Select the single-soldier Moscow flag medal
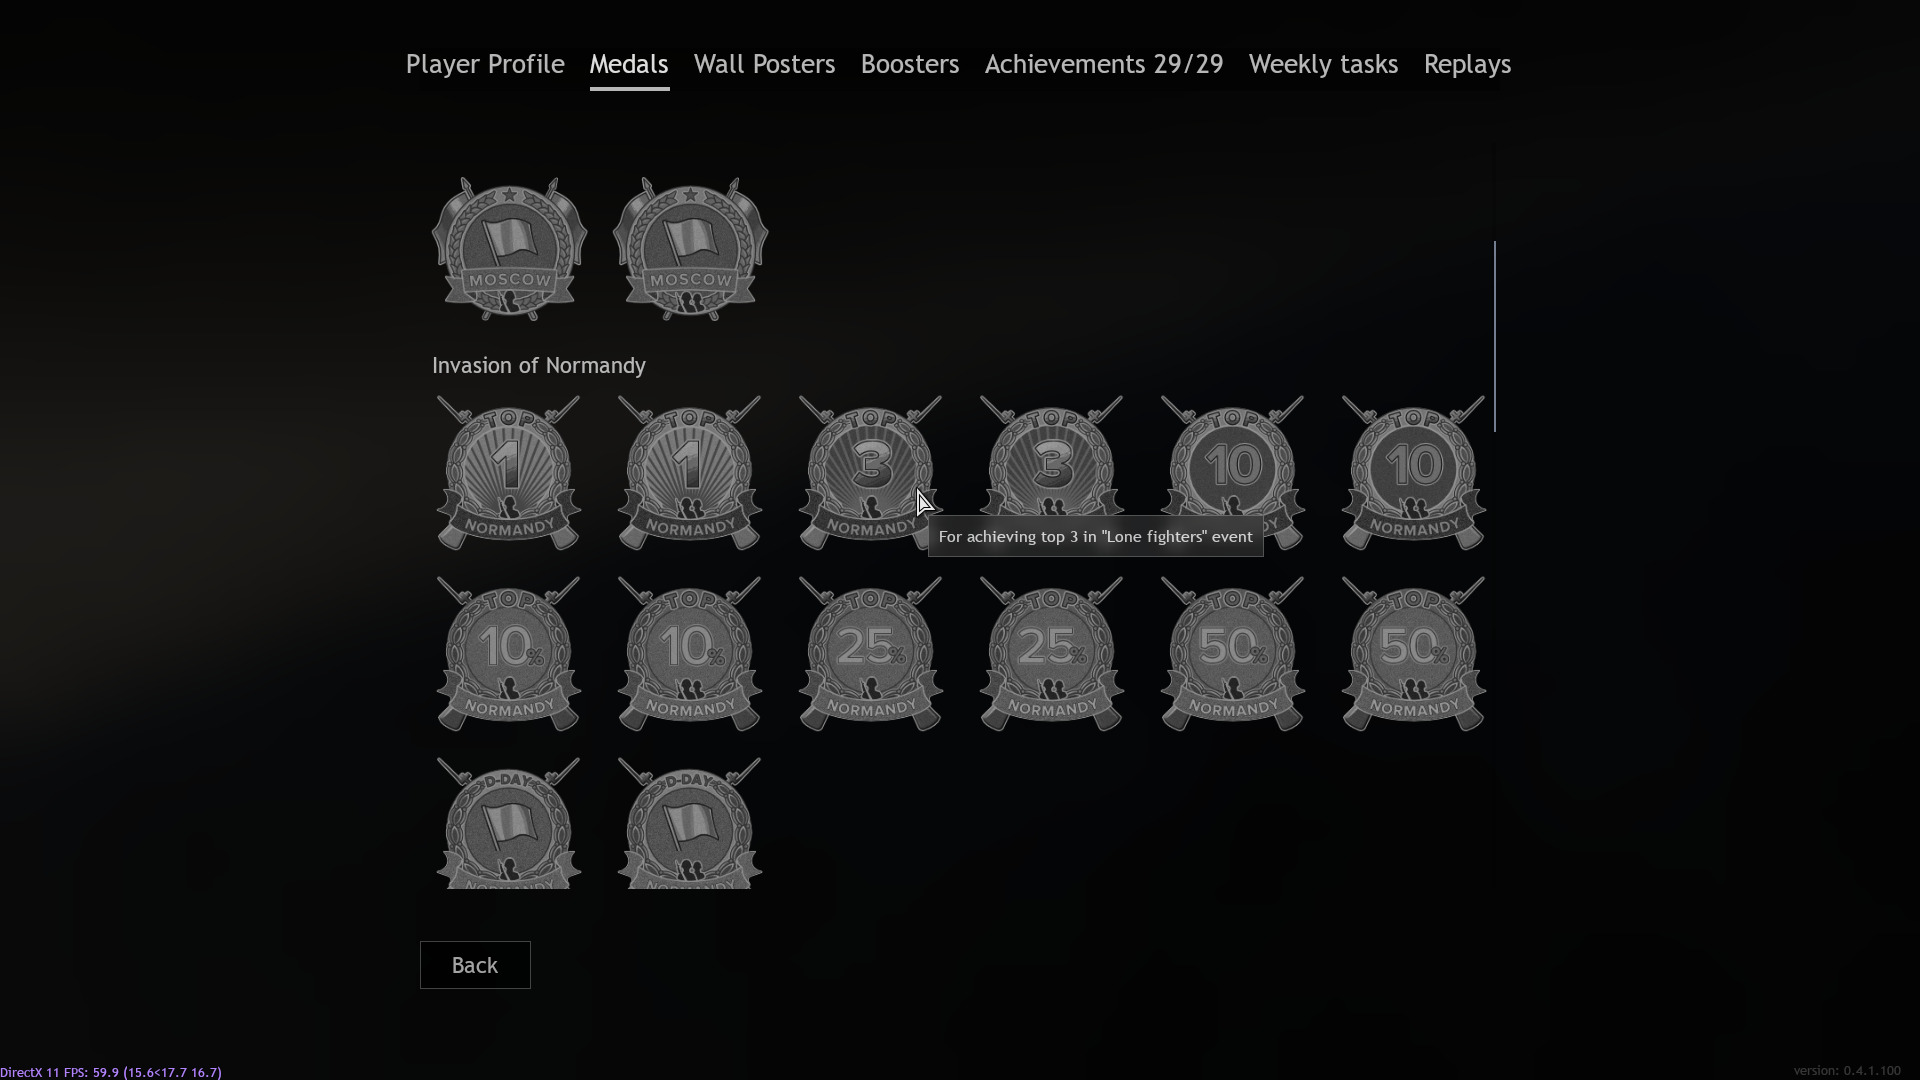1920x1080 pixels. (509, 249)
